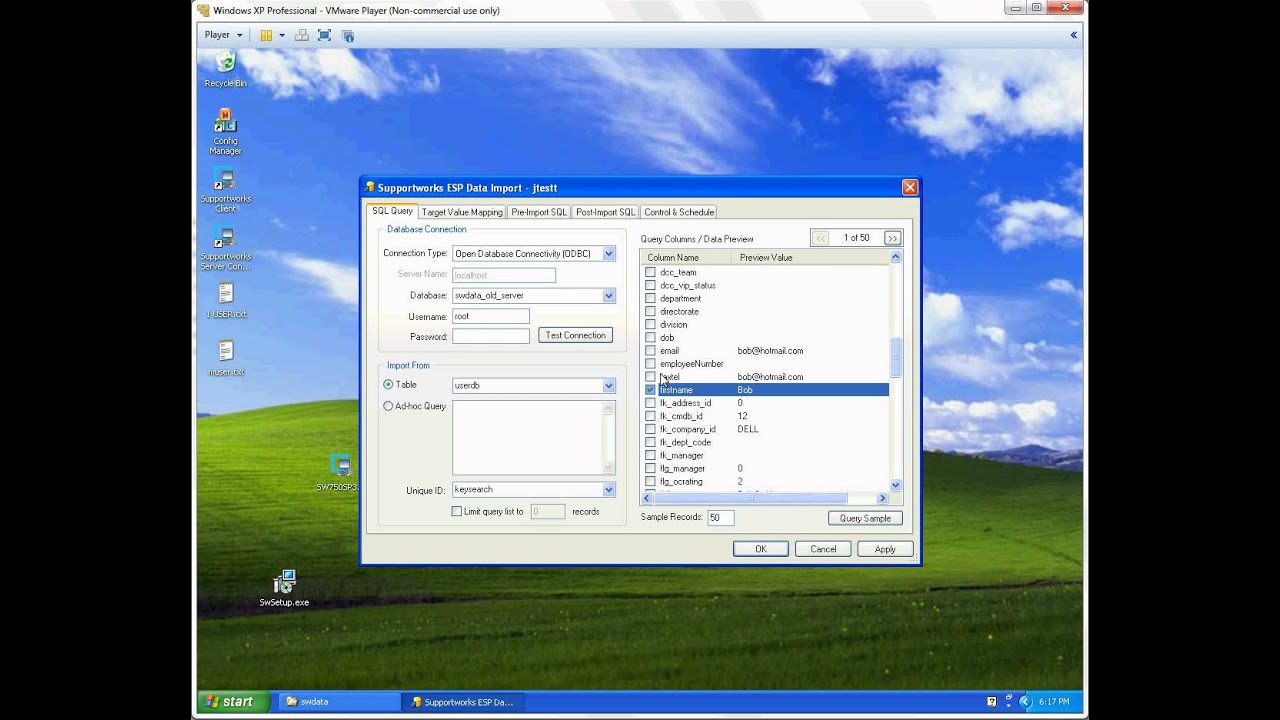Show hidden tray icons with the round arrow
This screenshot has width=1280, height=720.
pos(1024,702)
